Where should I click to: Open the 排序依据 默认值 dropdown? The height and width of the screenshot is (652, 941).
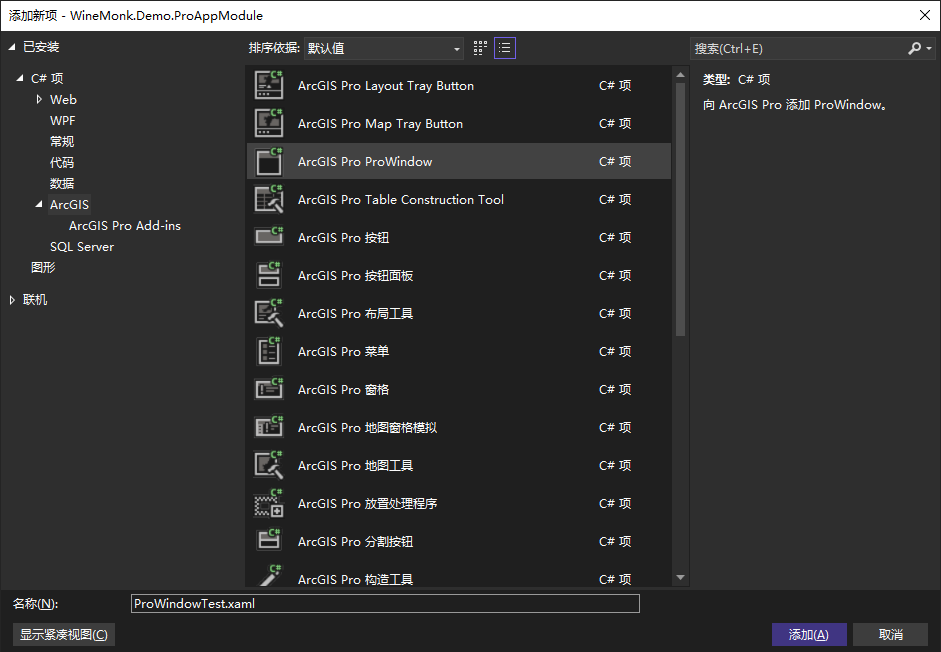(383, 48)
